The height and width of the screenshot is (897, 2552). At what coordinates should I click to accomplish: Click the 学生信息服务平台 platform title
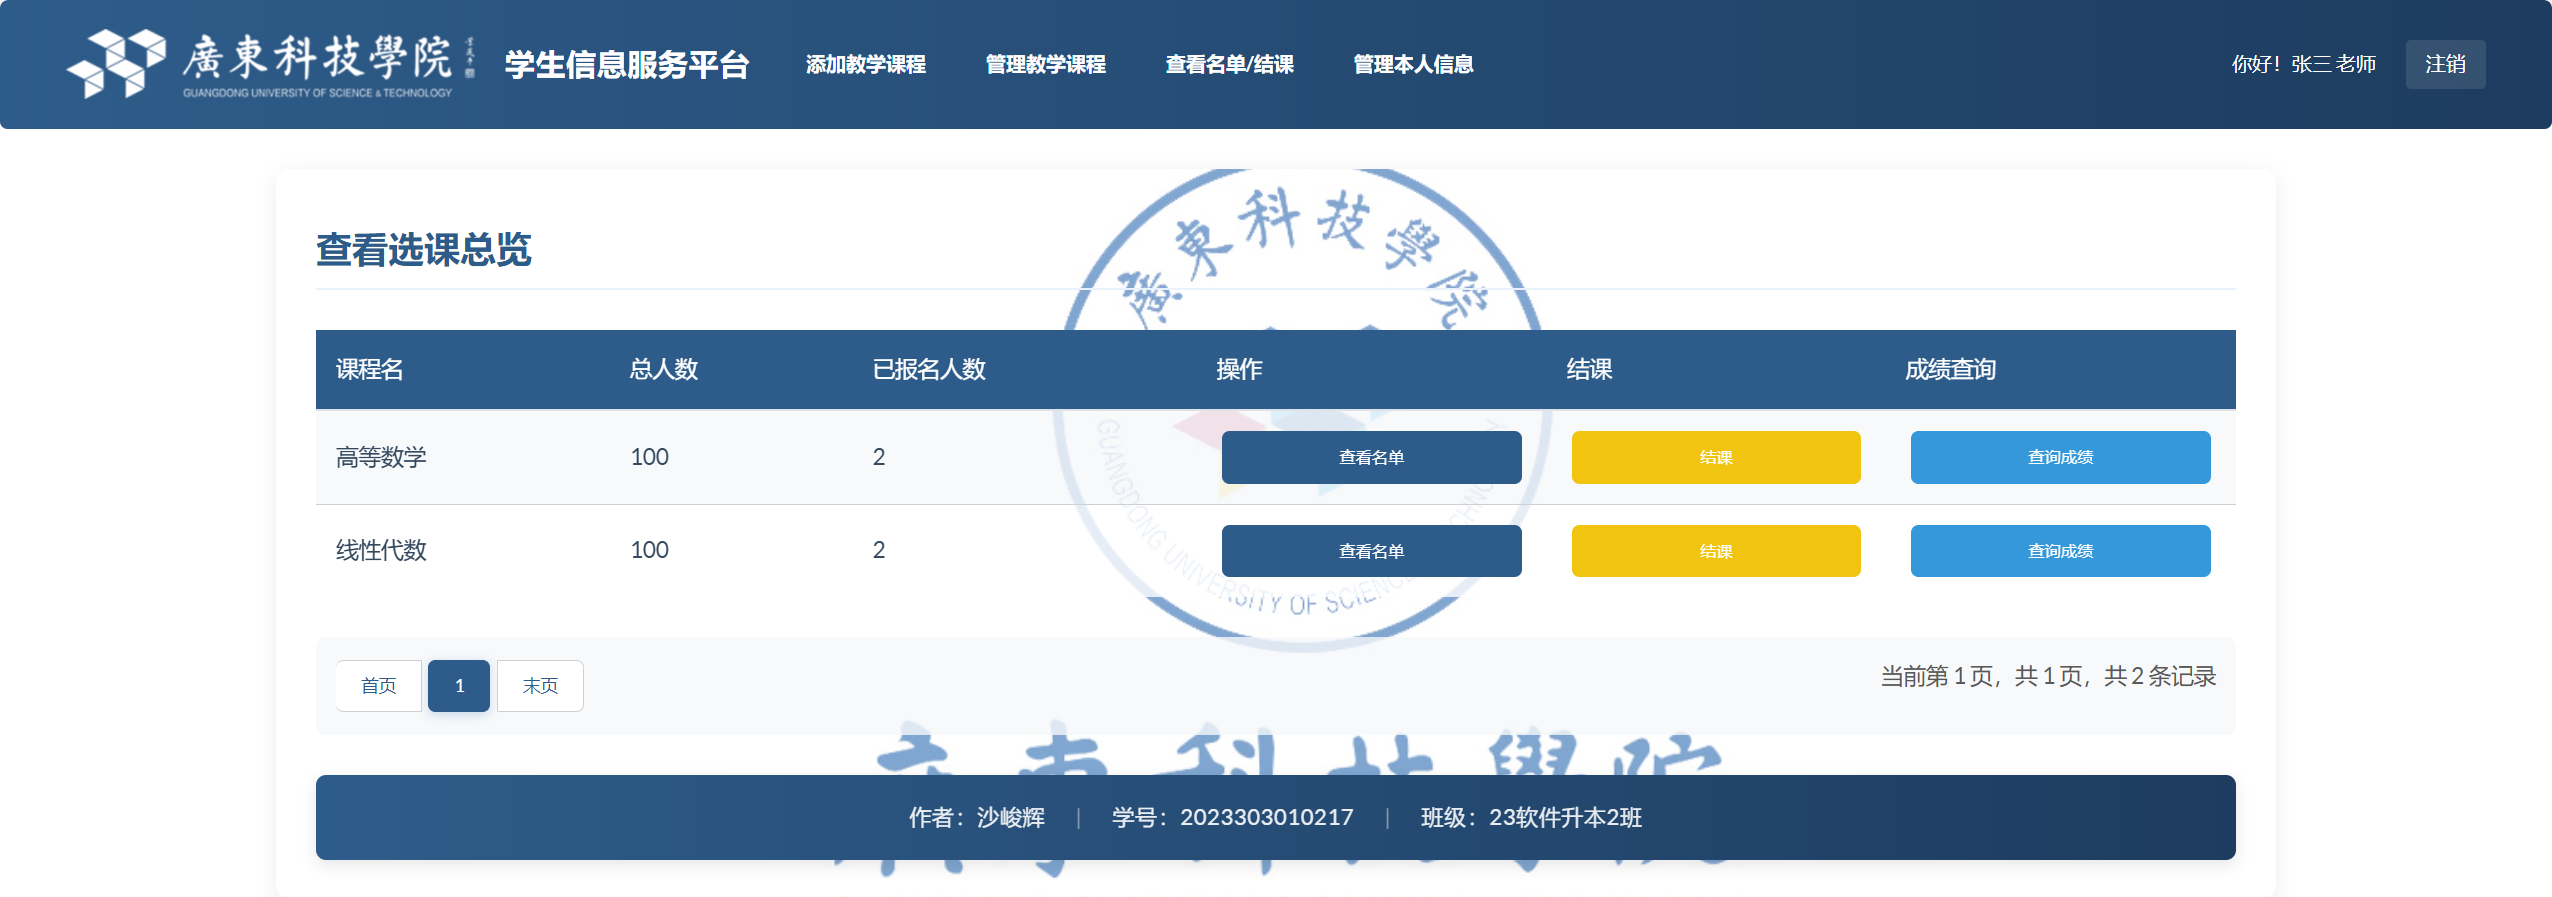tap(627, 65)
